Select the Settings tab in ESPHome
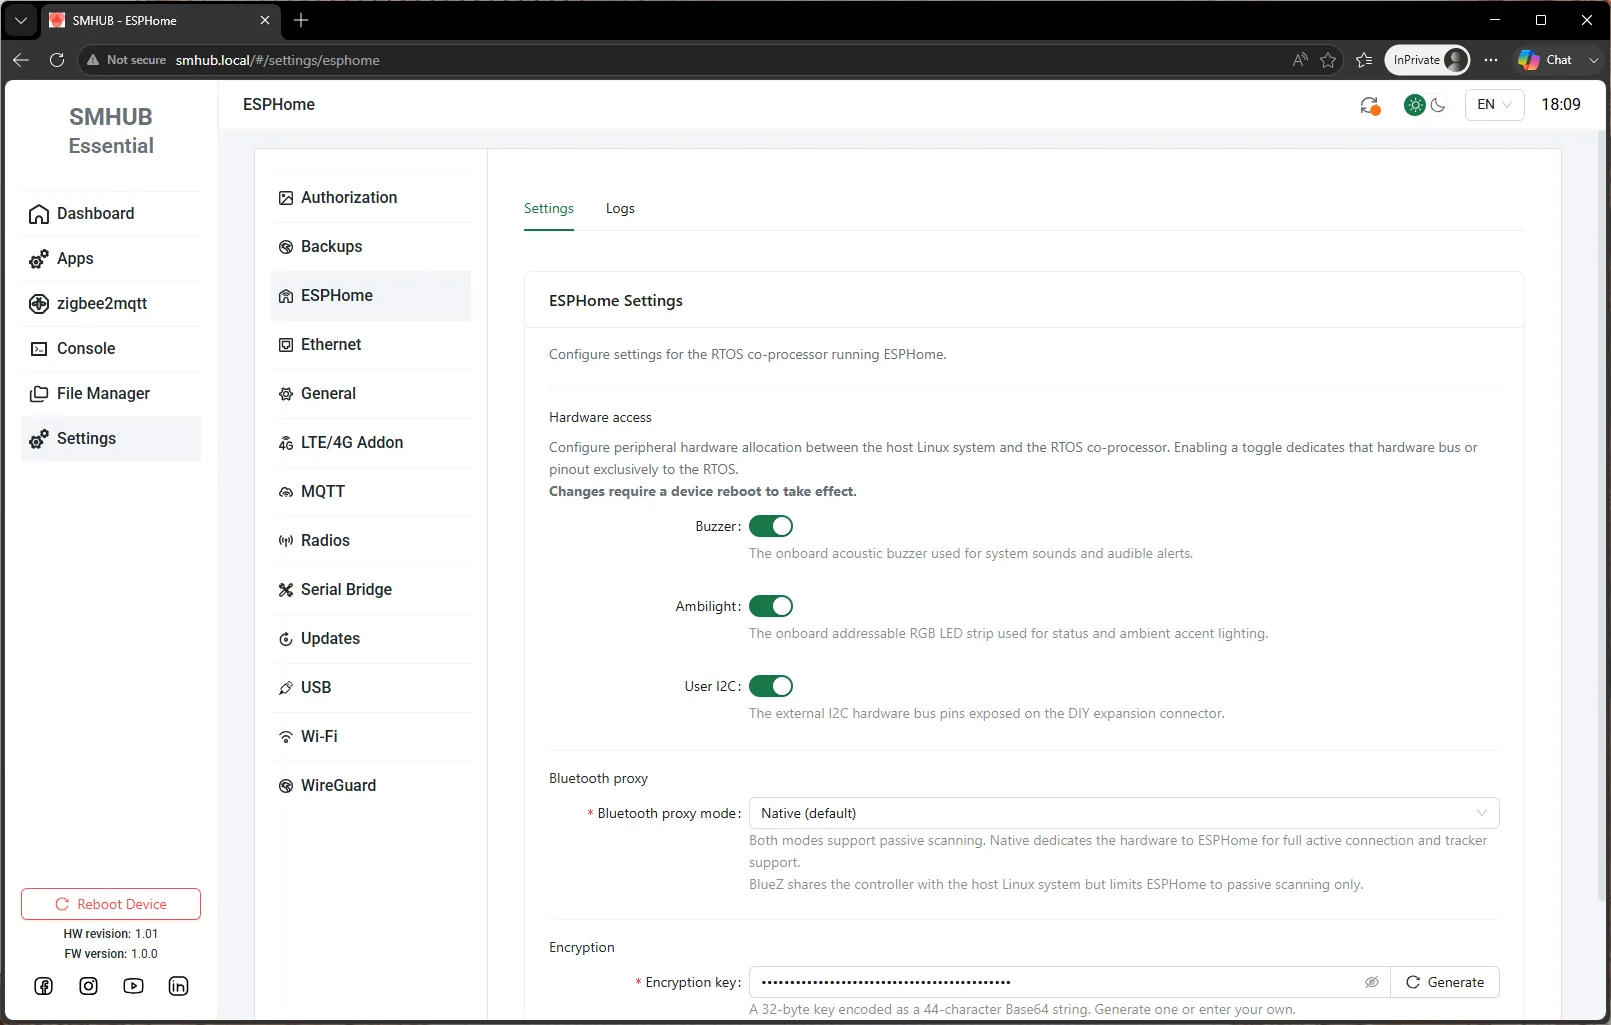1611x1025 pixels. pos(549,208)
